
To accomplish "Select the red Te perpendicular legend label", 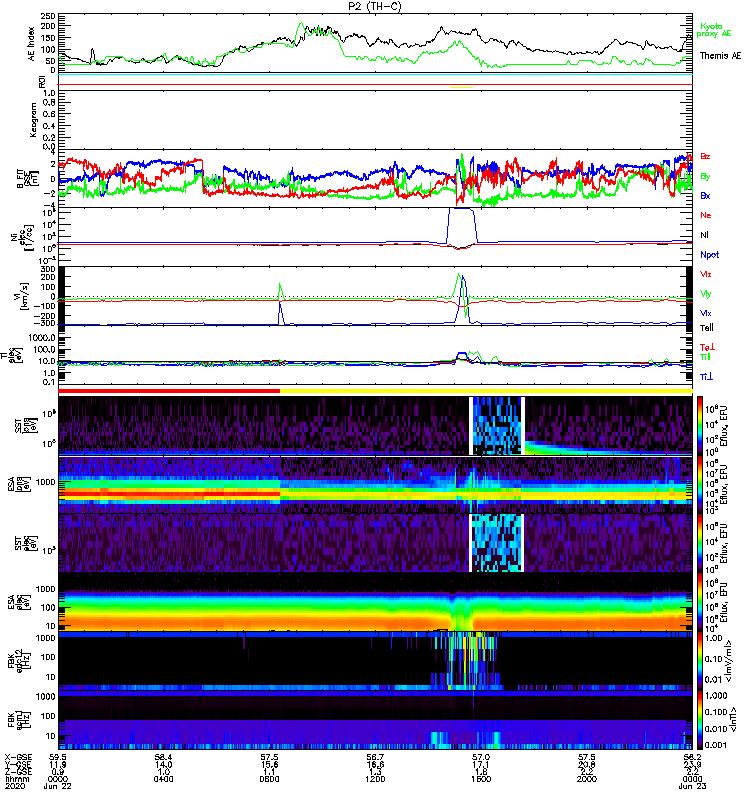I will [x=707, y=347].
